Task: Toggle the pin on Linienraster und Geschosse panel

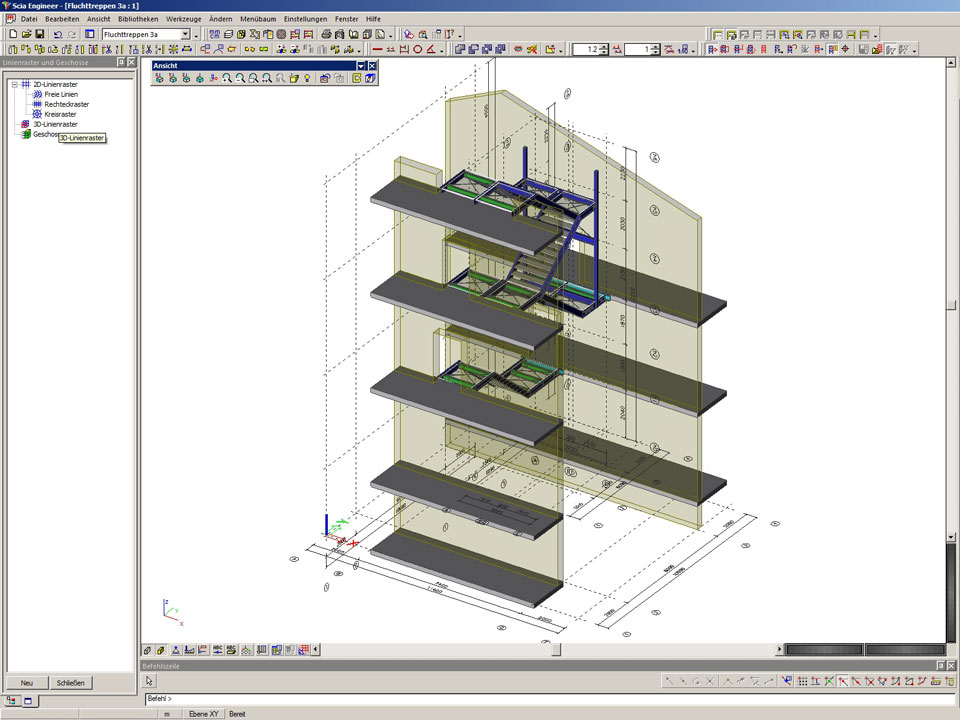Action: coord(121,62)
